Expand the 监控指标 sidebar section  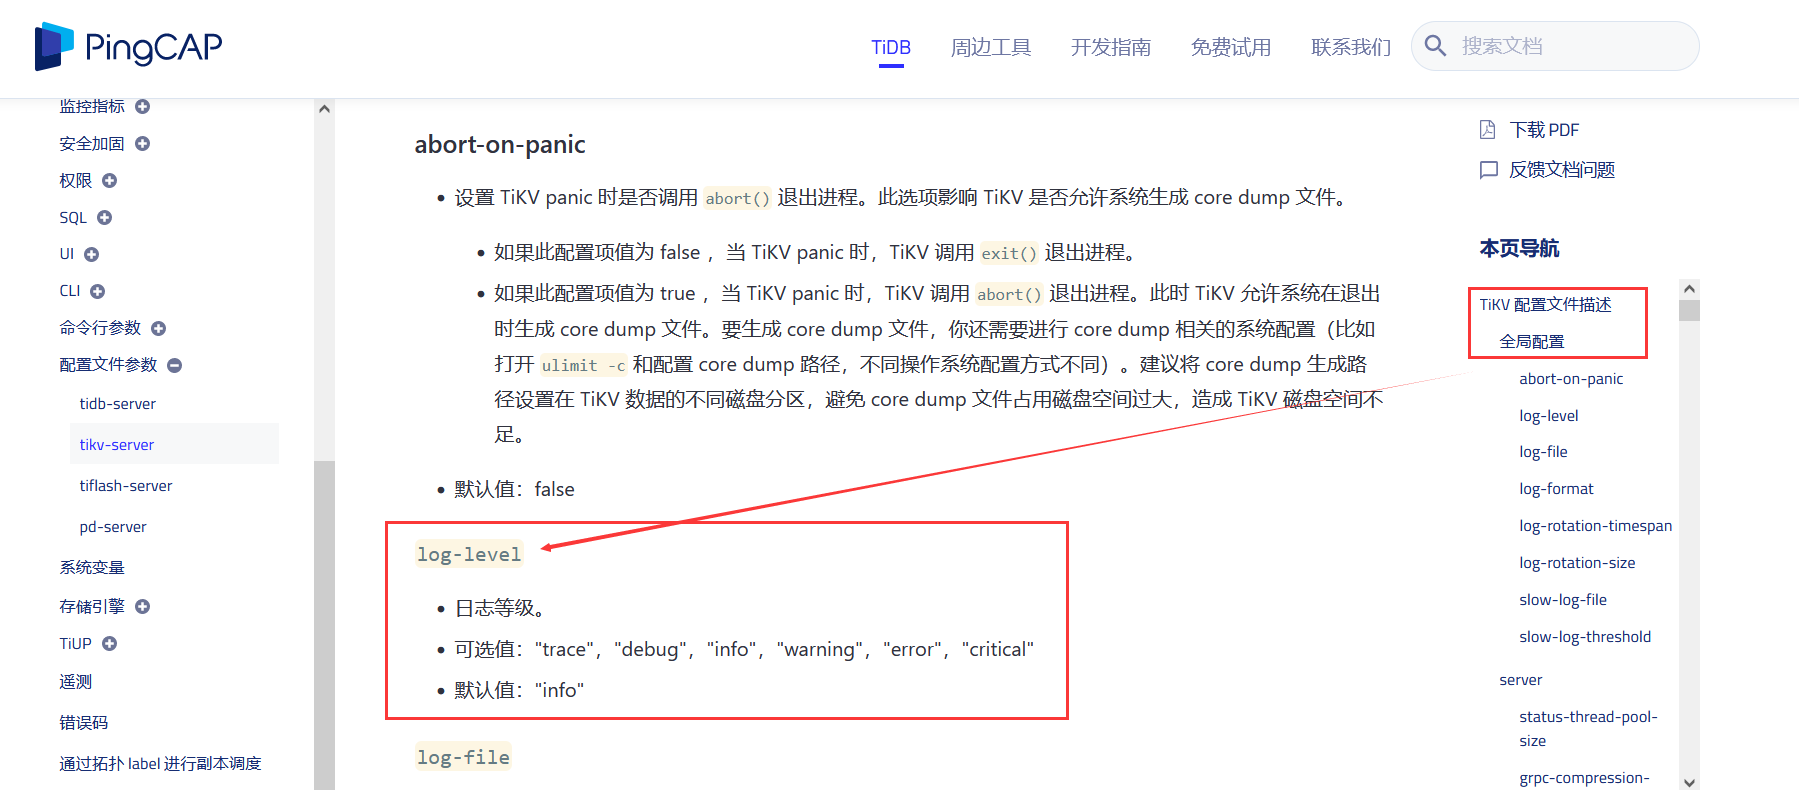[142, 106]
